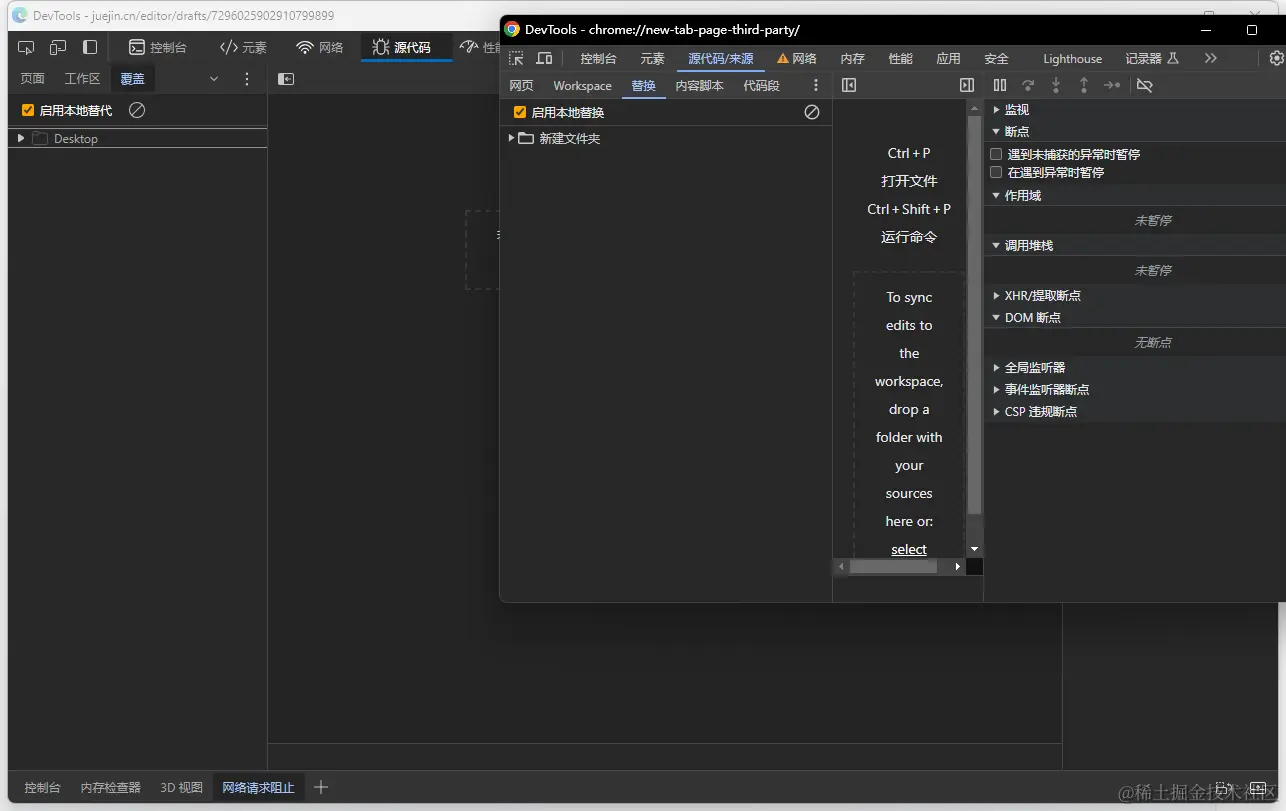Toggle the activity bar dock icon in Edge DevTools
1286x811 pixels.
[90, 47]
